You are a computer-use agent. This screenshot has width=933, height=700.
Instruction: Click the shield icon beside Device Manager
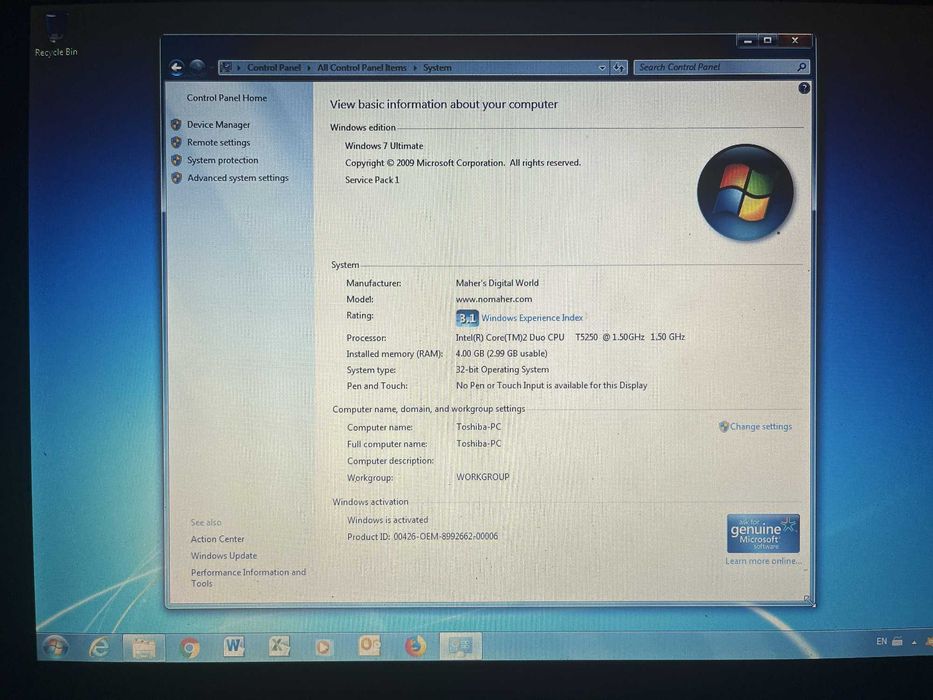click(x=176, y=124)
